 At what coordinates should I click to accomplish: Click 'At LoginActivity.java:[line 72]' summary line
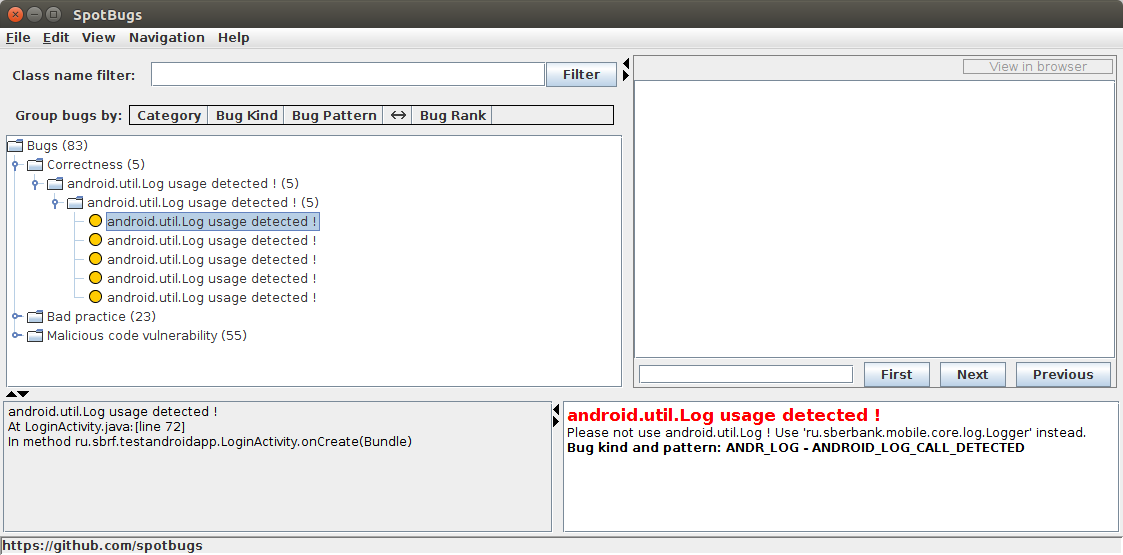point(97,427)
